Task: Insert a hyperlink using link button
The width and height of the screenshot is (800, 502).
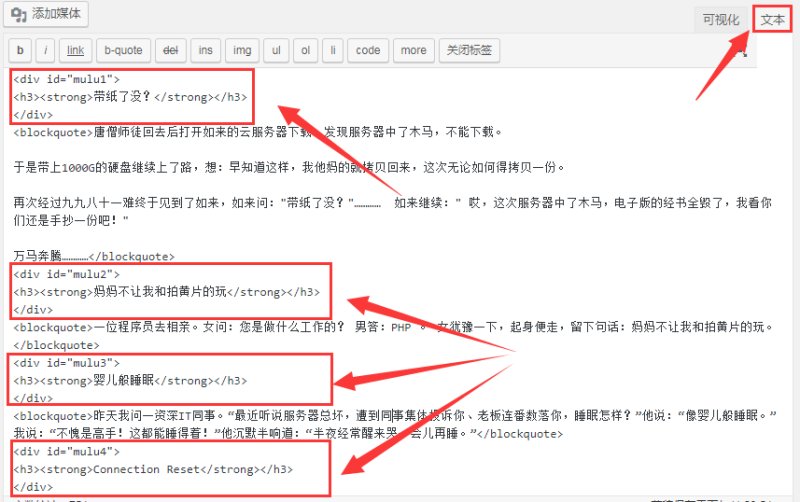Action: [76, 50]
